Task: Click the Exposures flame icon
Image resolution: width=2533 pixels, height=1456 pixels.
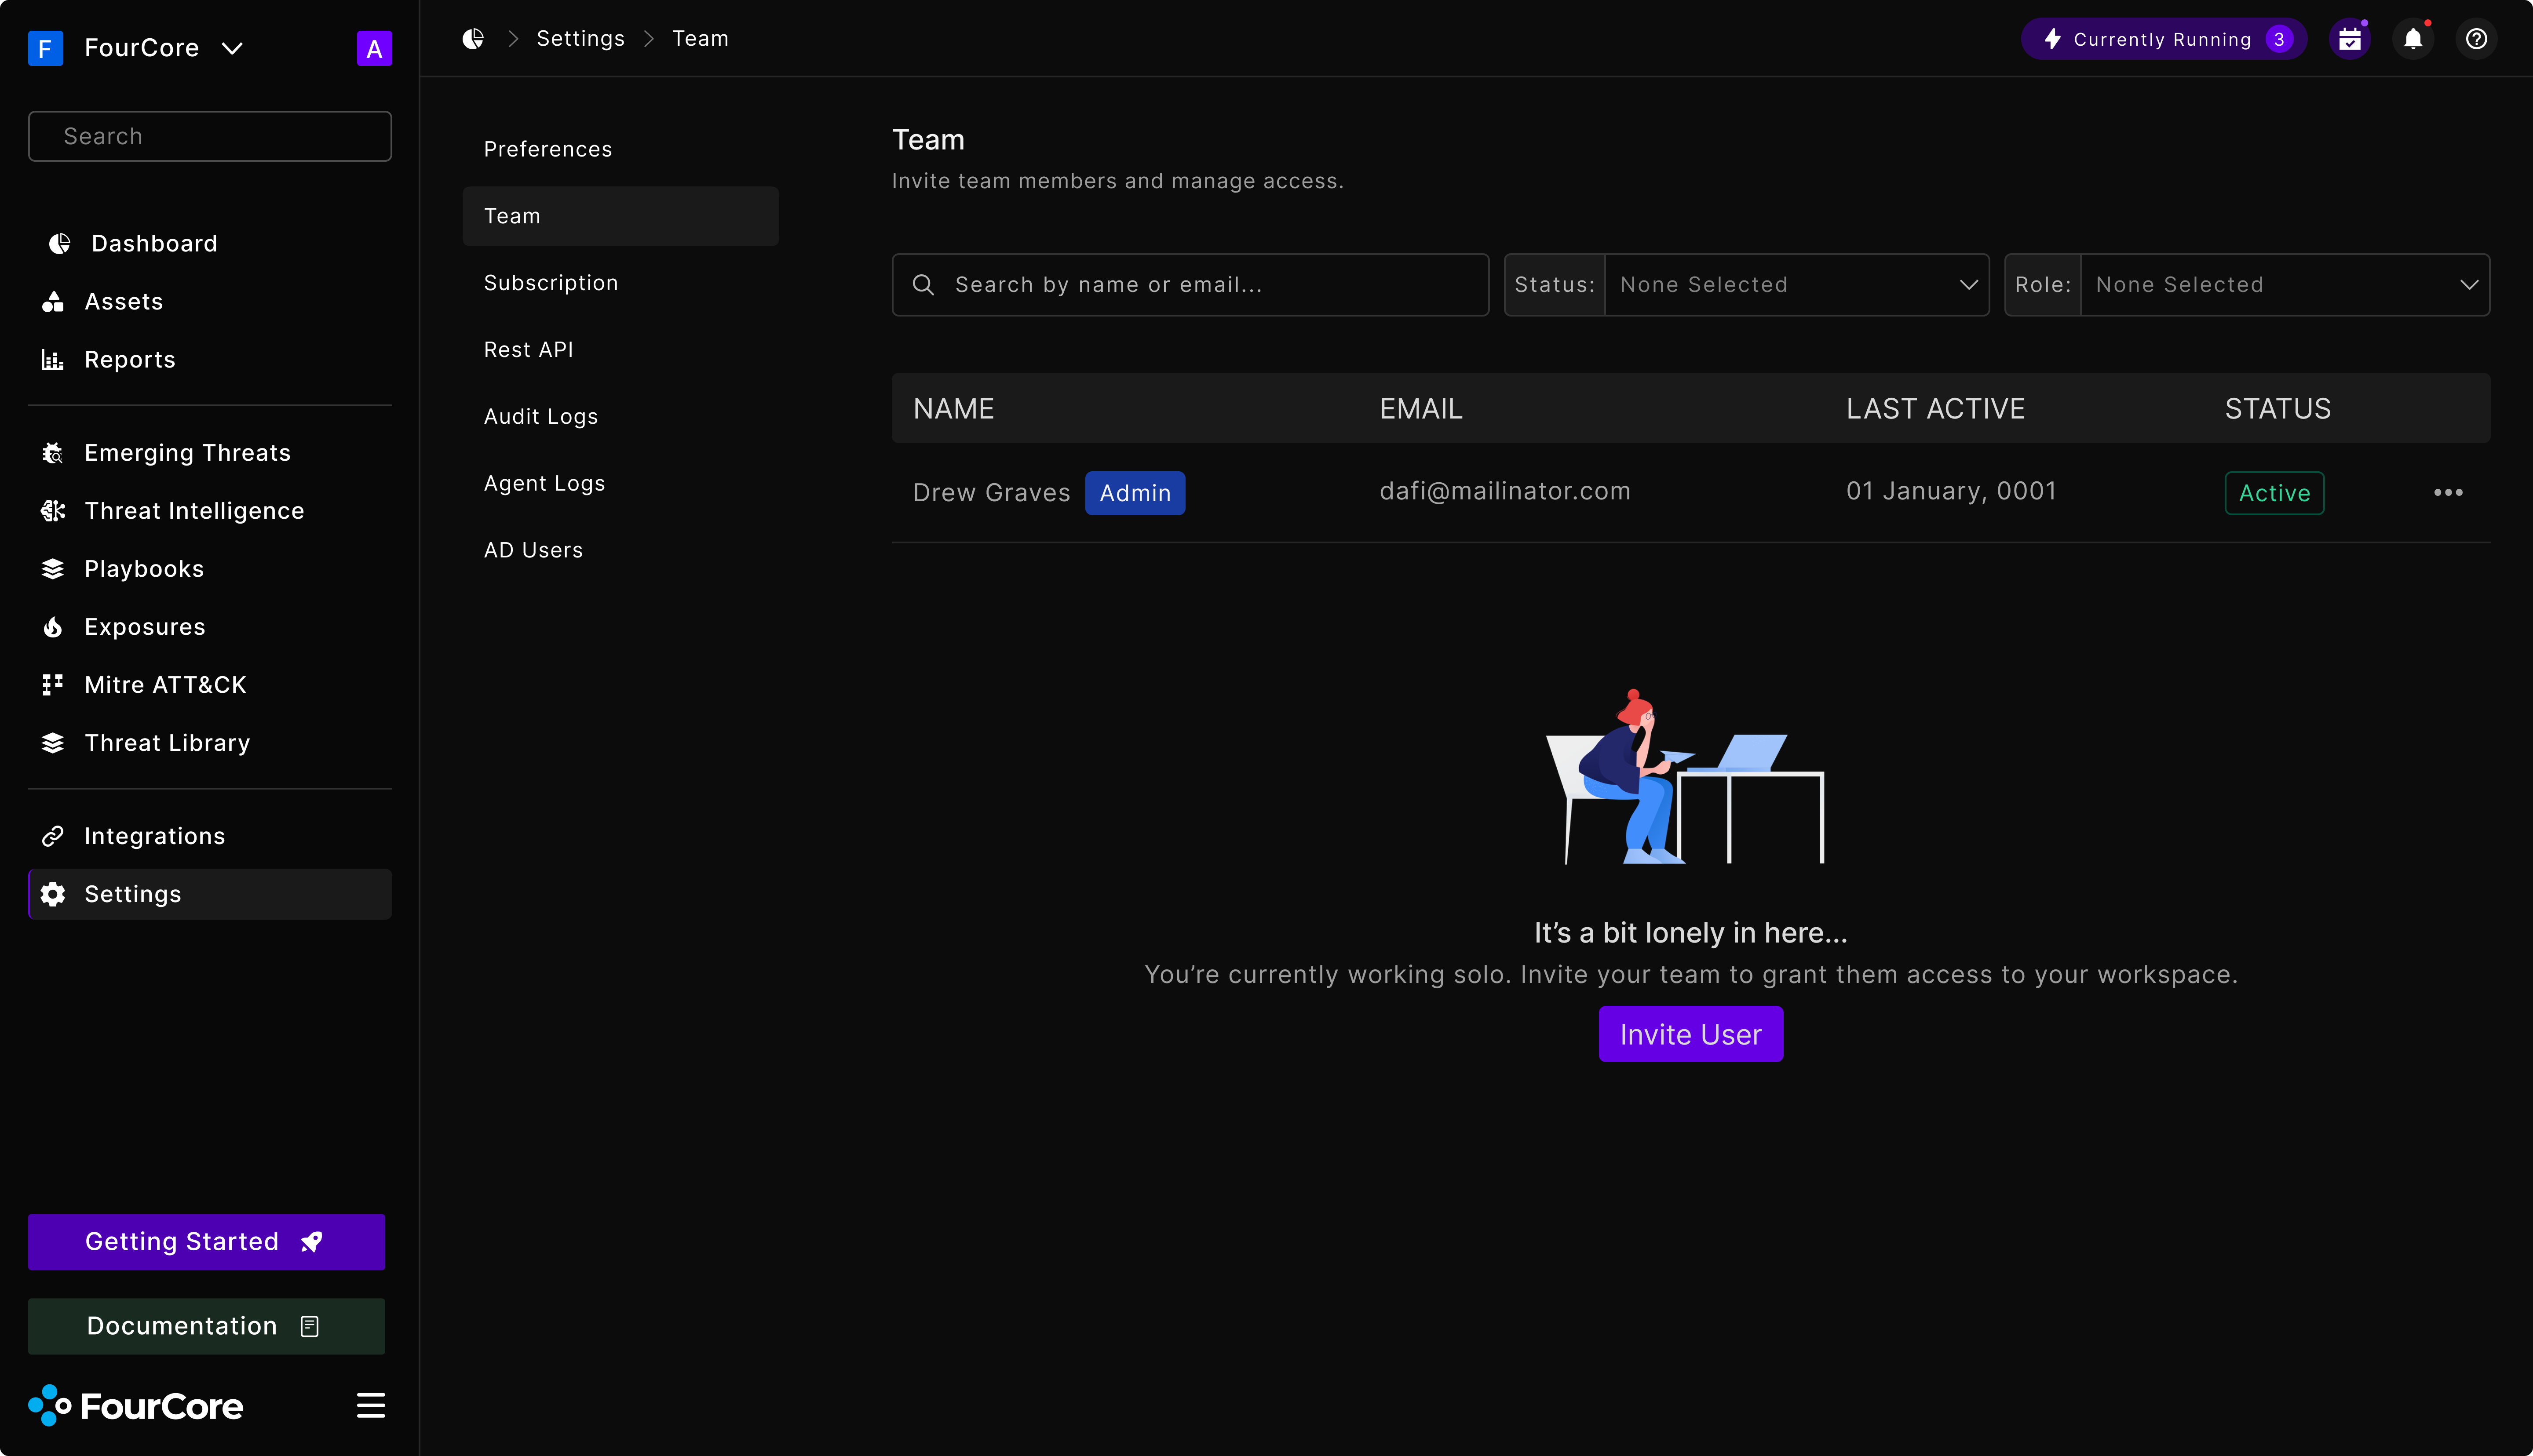Action: pos(53,627)
